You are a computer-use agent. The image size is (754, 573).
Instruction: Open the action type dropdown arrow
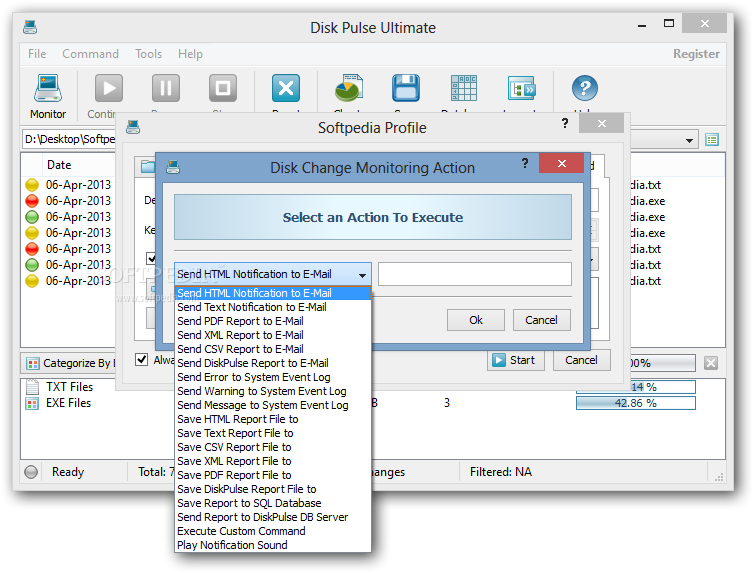point(363,275)
